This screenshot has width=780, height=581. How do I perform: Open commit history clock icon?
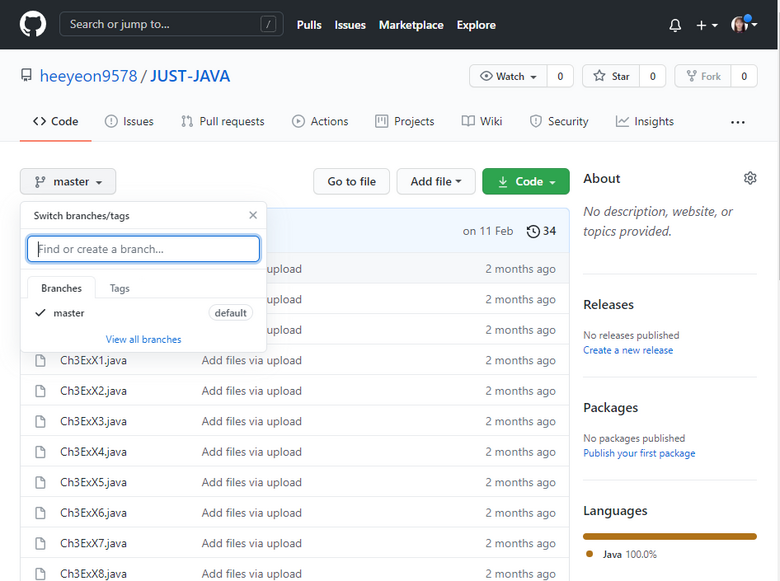point(533,231)
